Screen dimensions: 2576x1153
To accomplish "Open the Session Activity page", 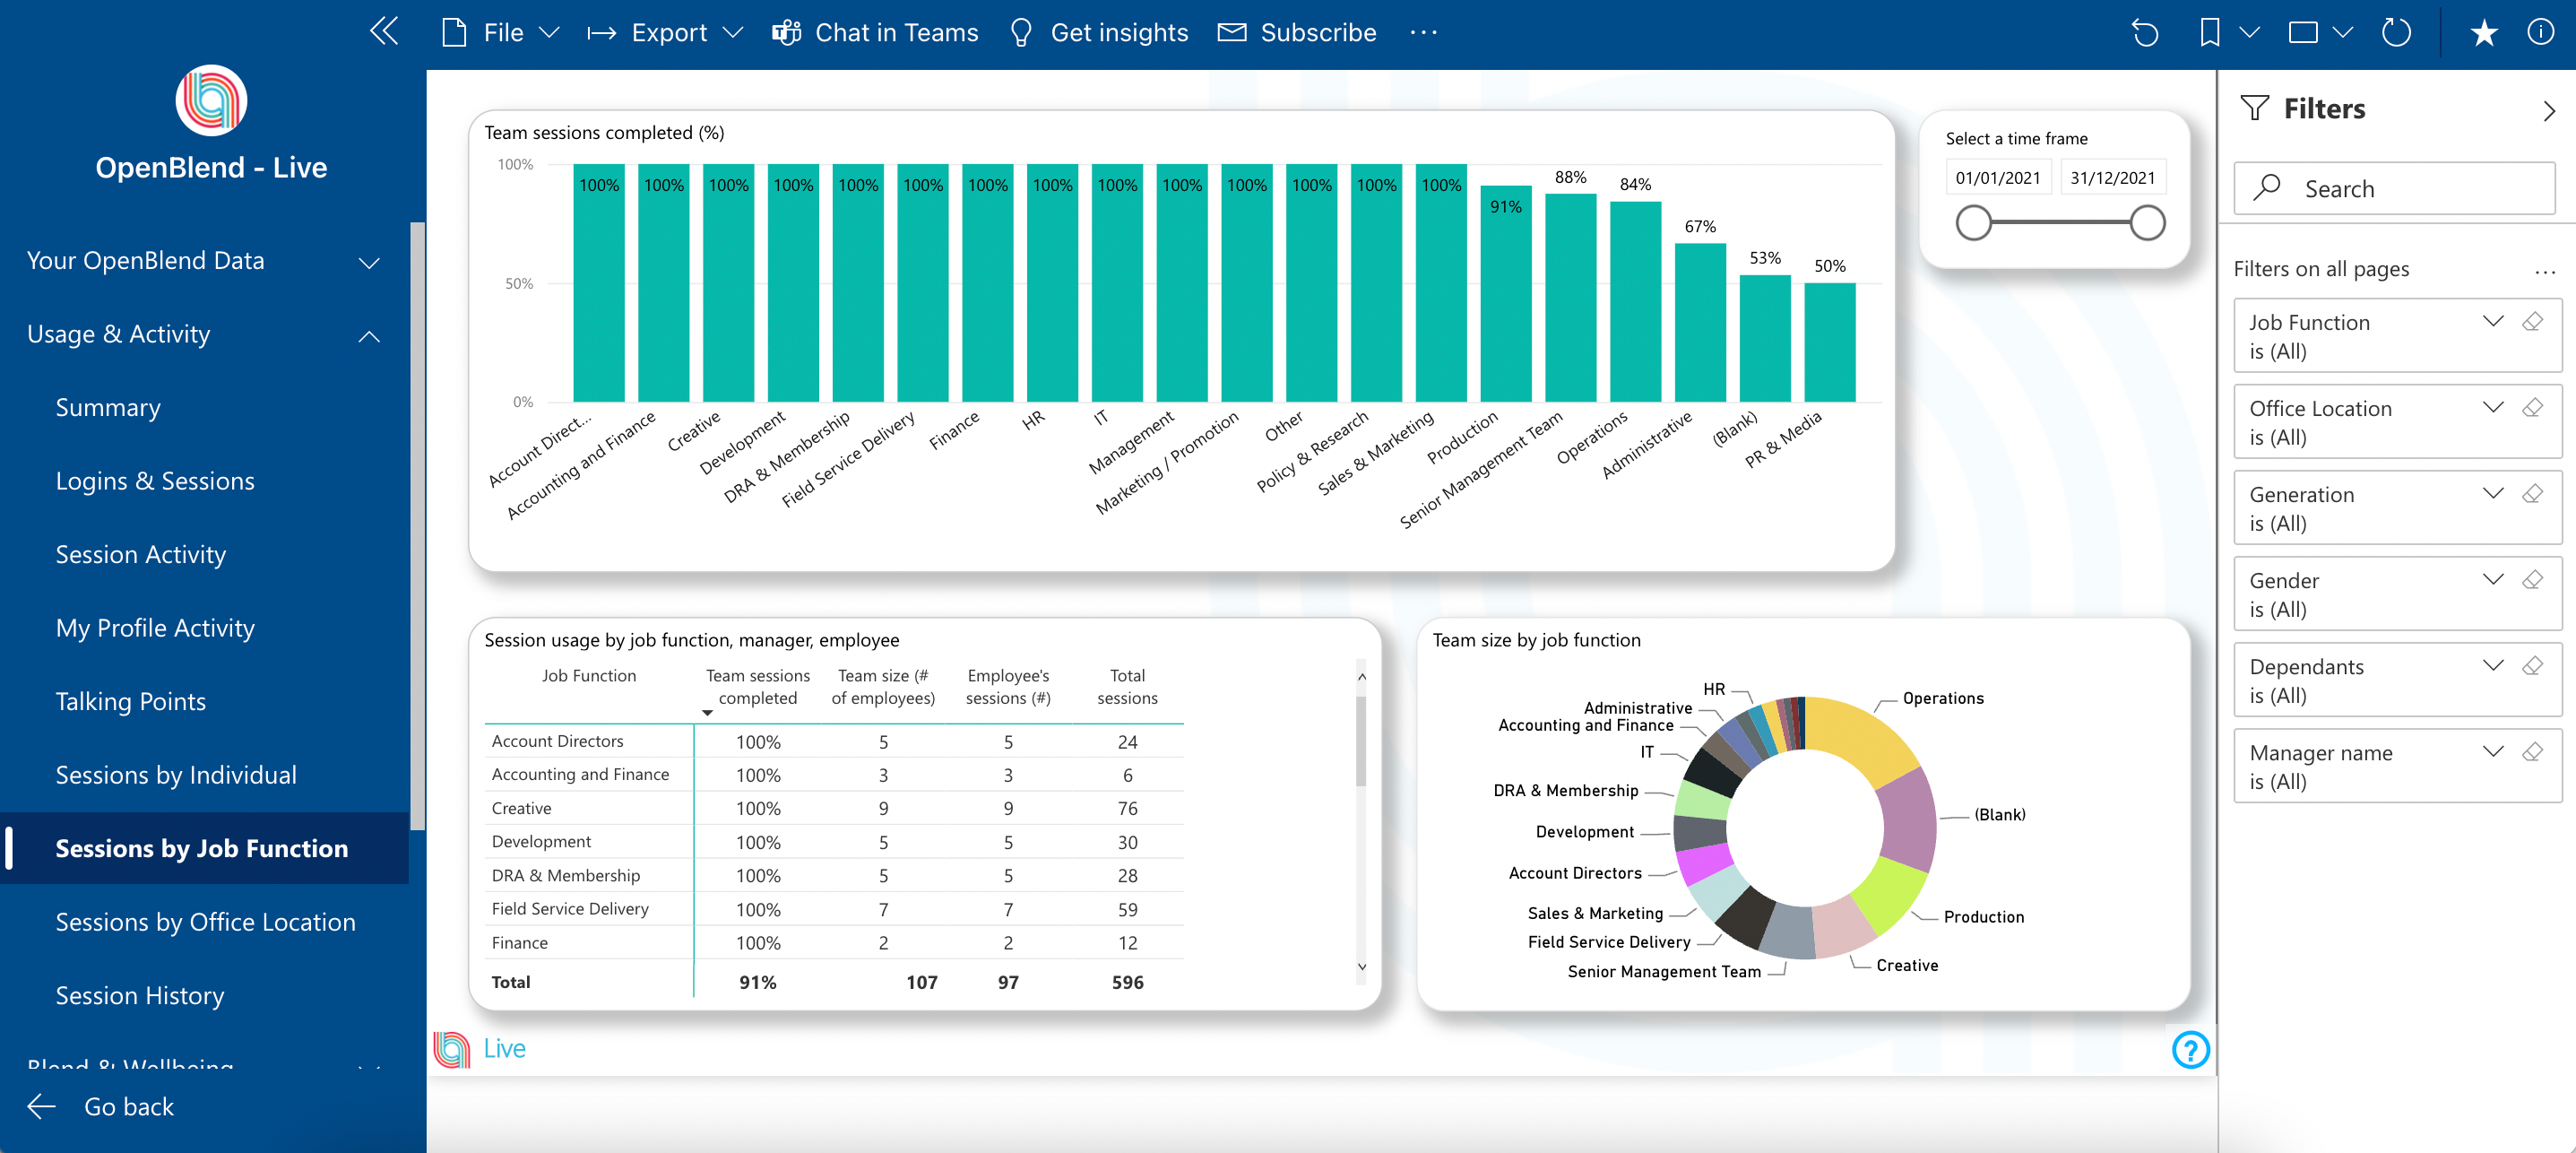I will tap(141, 555).
